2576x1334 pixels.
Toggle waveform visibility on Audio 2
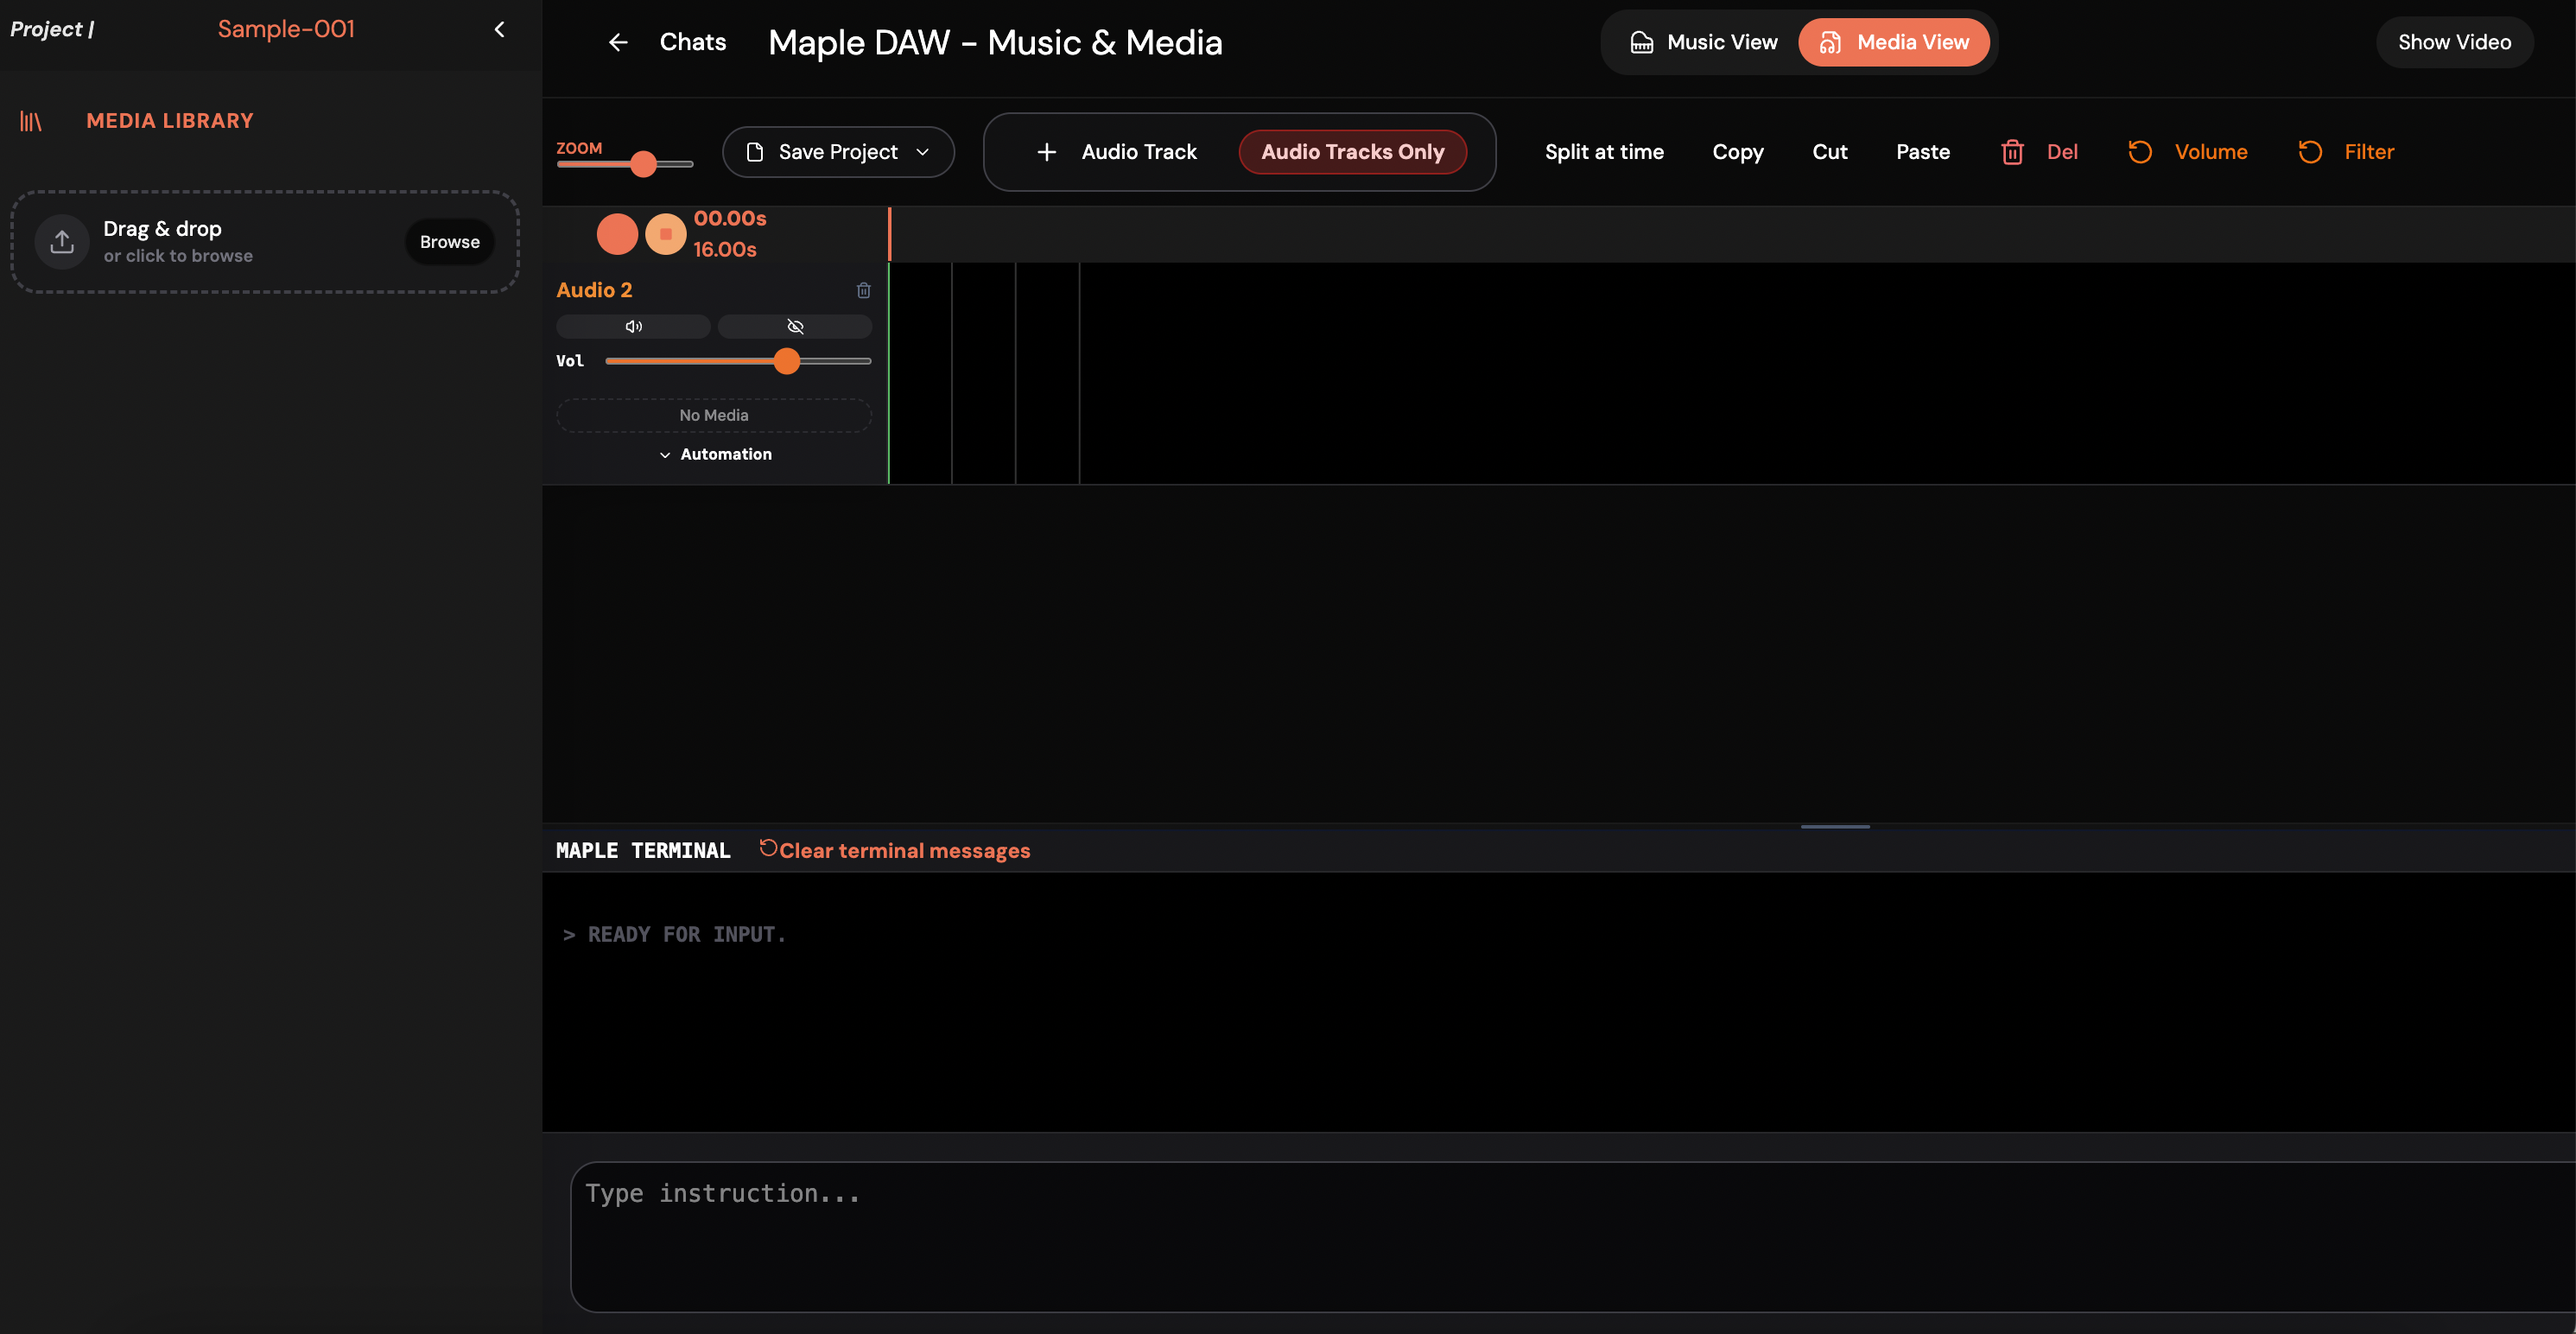[x=795, y=326]
